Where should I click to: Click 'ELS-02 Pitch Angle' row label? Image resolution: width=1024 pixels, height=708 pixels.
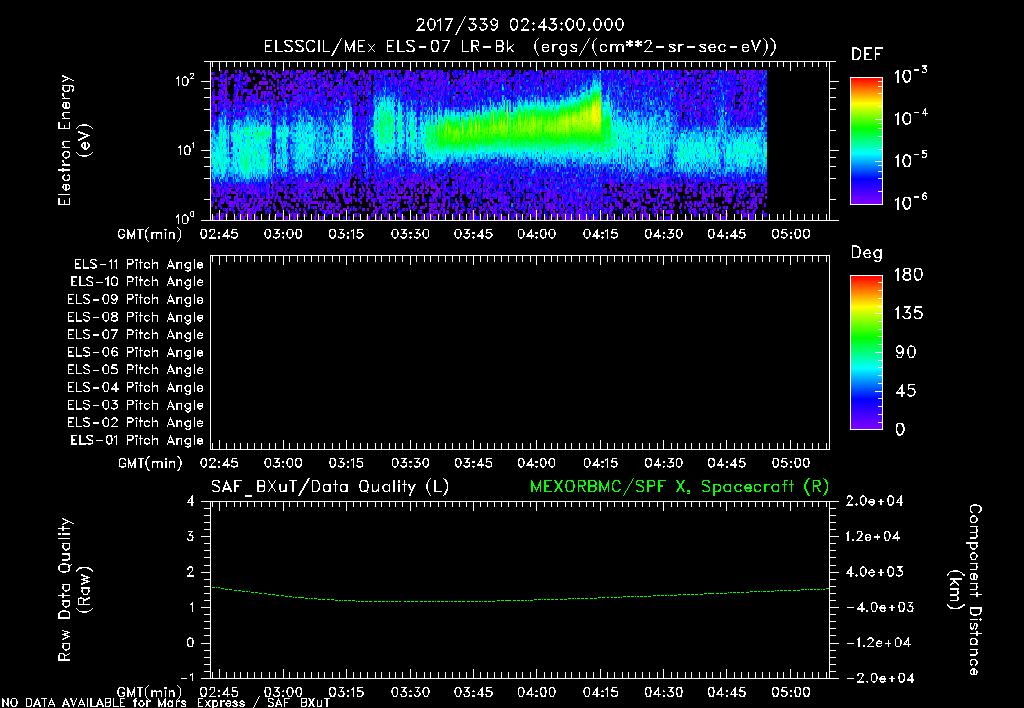coord(135,423)
